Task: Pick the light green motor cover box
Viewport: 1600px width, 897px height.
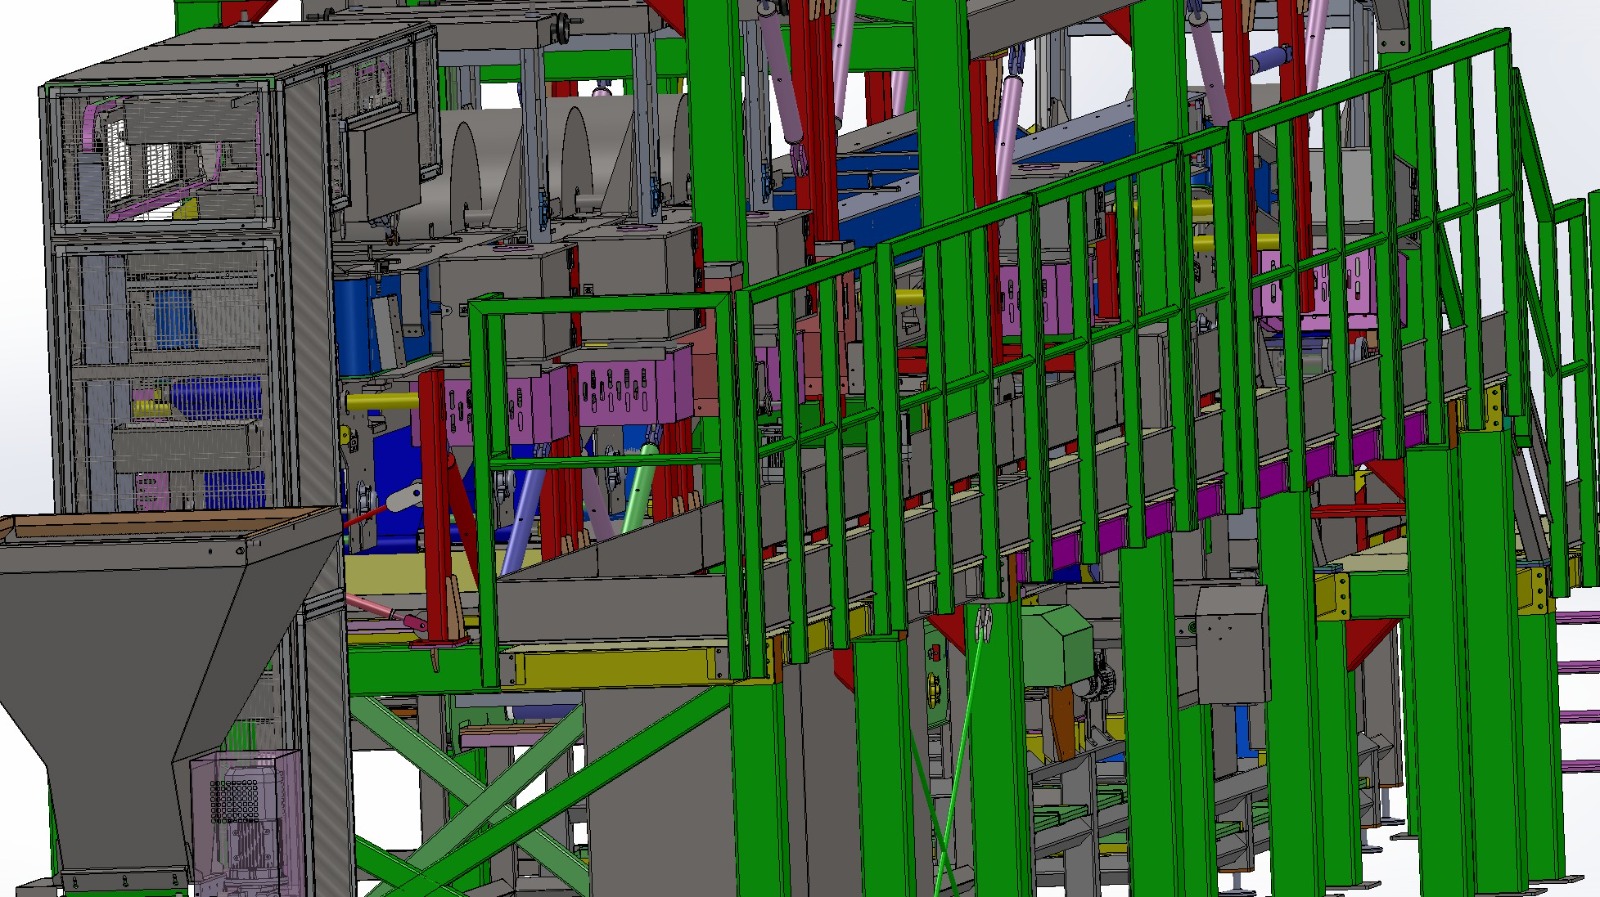Action: [x=1055, y=645]
